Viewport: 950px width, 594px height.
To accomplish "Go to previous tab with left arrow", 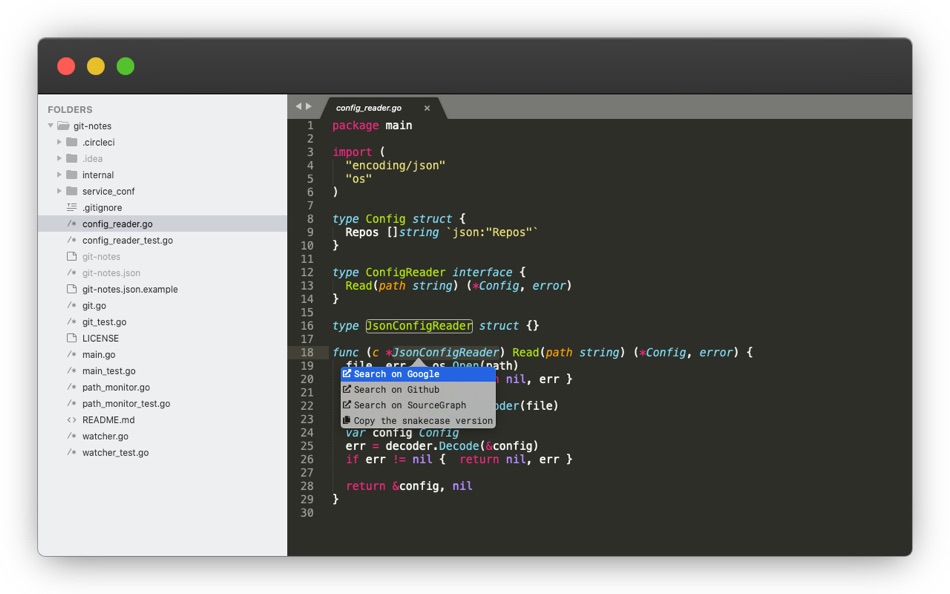I will pyautogui.click(x=298, y=106).
